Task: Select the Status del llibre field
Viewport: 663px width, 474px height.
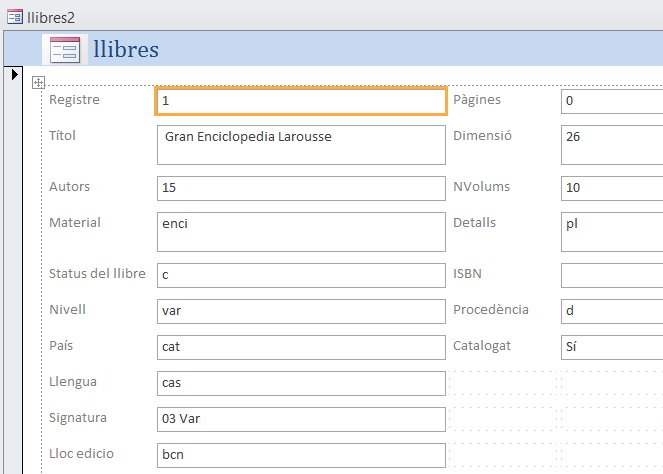Action: click(301, 275)
